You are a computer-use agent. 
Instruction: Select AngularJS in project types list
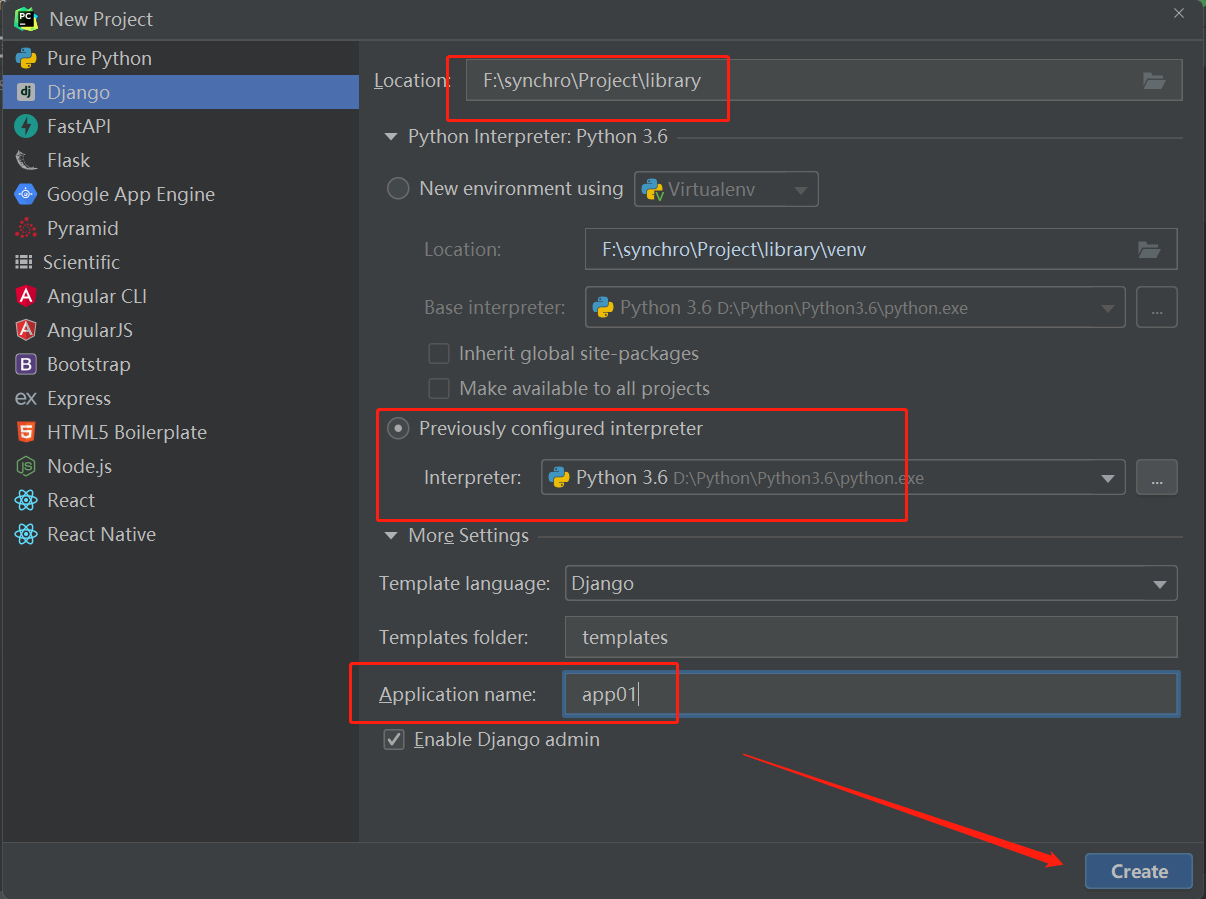click(x=180, y=330)
